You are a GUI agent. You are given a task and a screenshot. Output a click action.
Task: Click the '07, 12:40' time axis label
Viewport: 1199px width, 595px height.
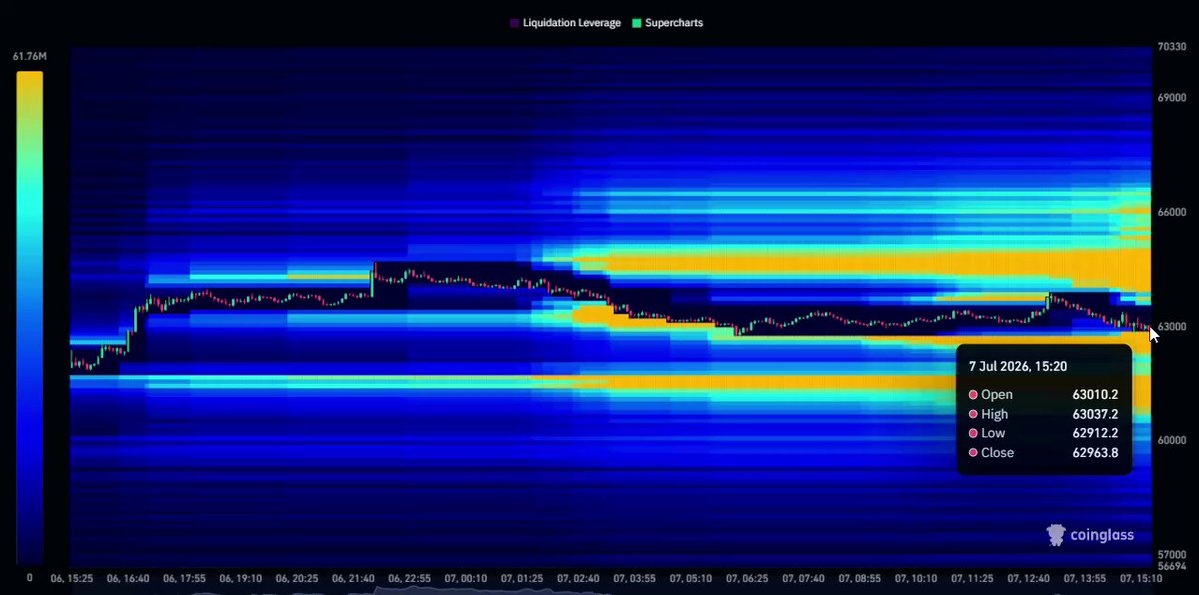(x=1029, y=578)
